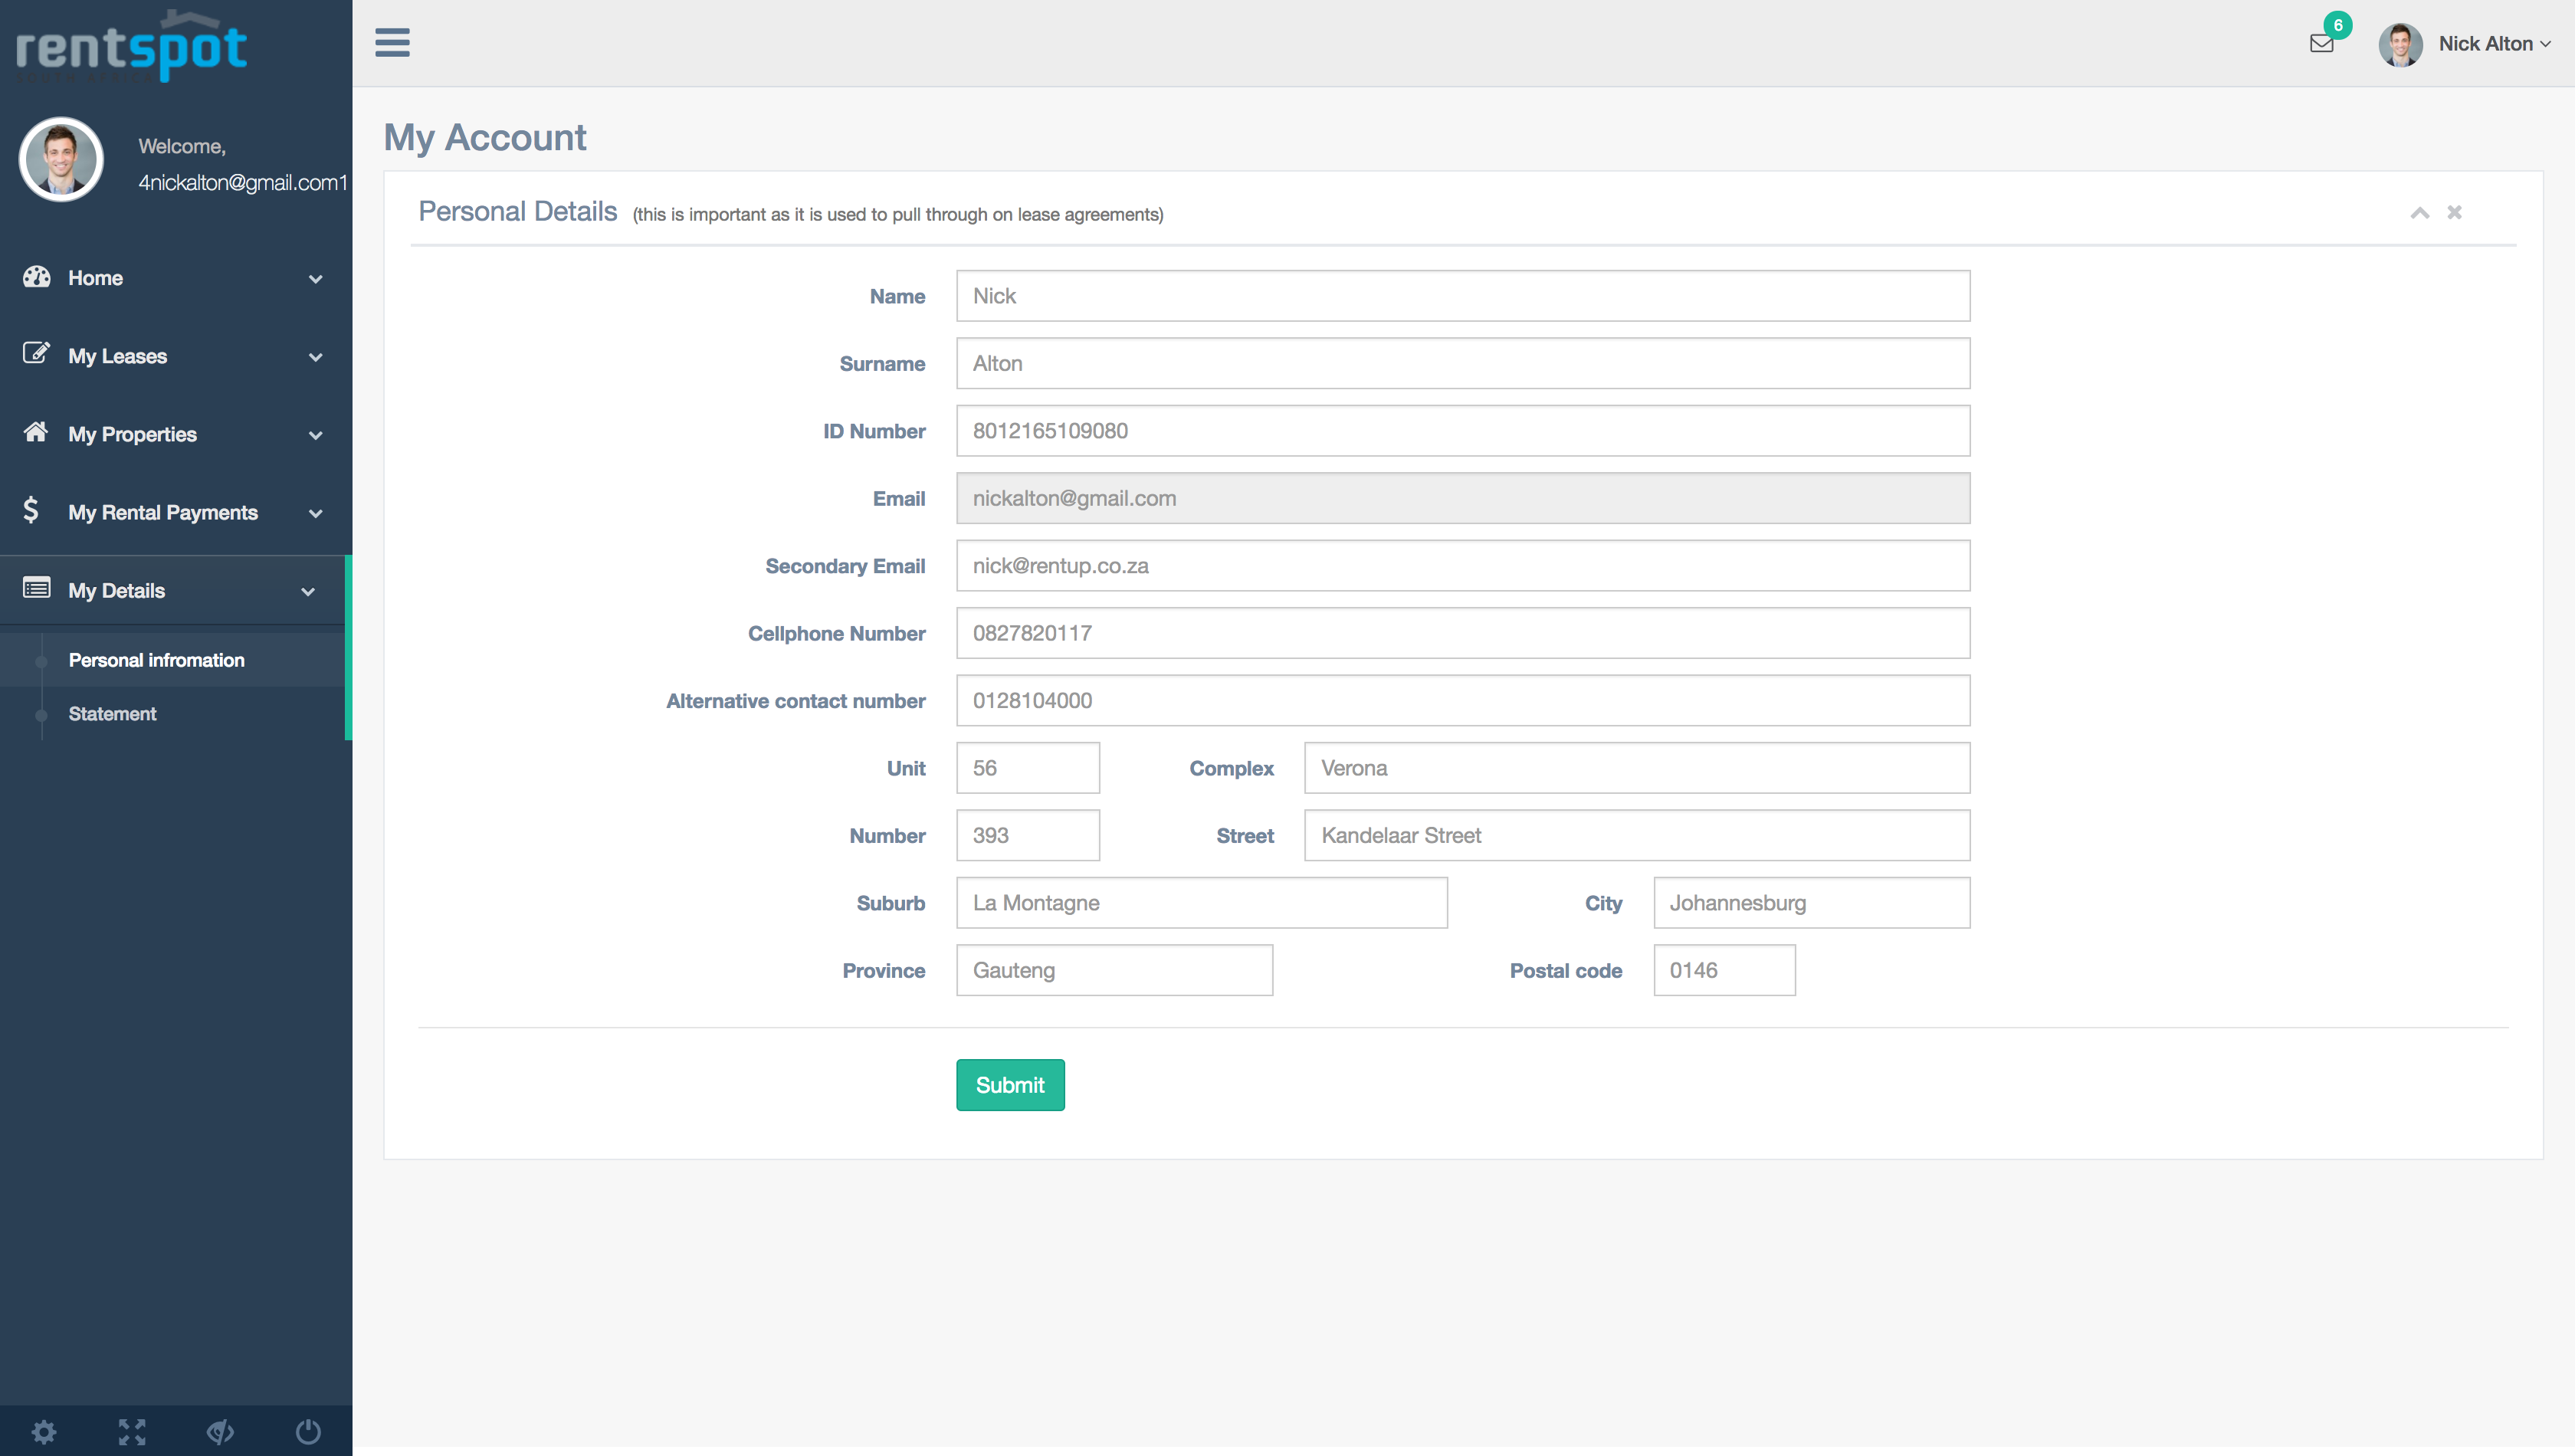This screenshot has height=1456, width=2575.
Task: Collapse the My Details chevron
Action: click(308, 591)
